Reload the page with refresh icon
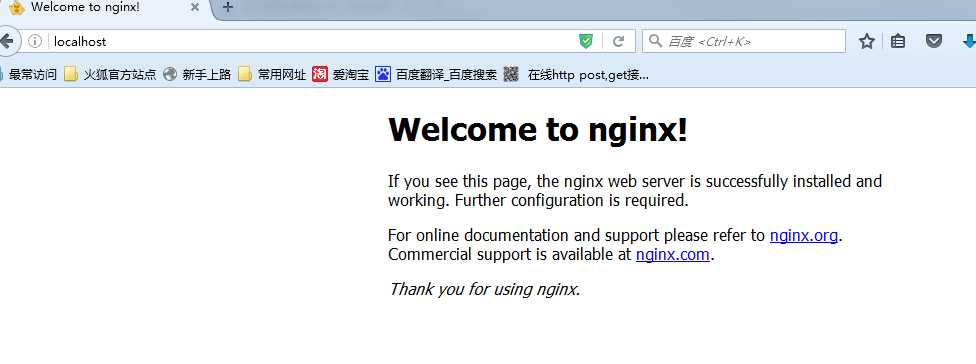This screenshot has height=364, width=976. (x=618, y=42)
